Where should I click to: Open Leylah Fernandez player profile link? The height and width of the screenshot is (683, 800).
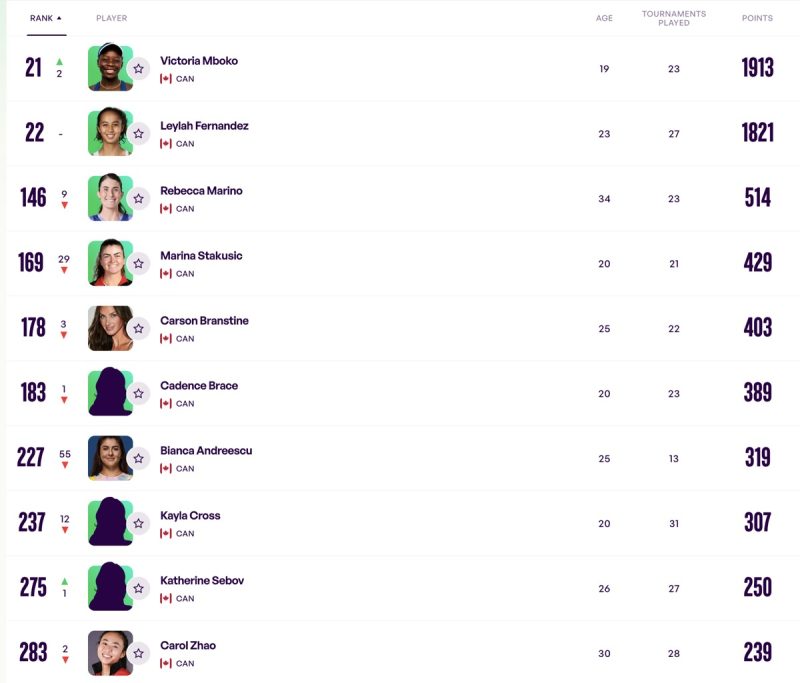pos(204,126)
